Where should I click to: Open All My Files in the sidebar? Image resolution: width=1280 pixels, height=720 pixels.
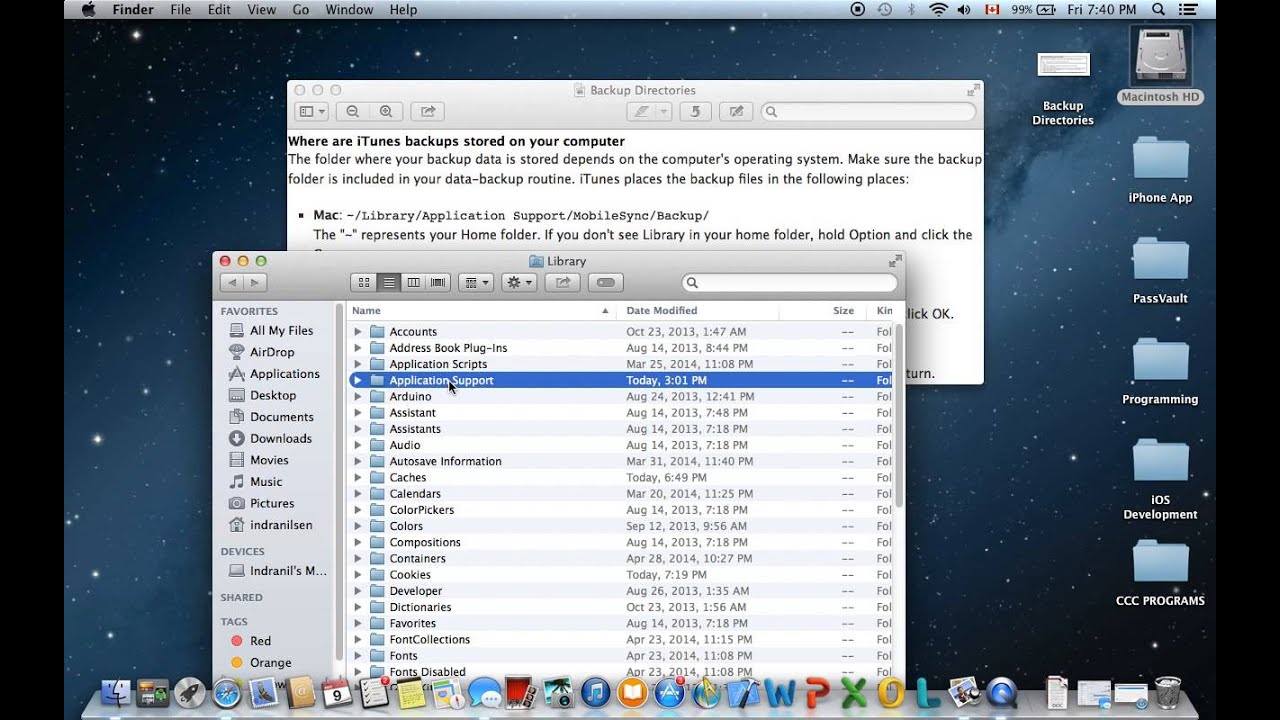[281, 331]
